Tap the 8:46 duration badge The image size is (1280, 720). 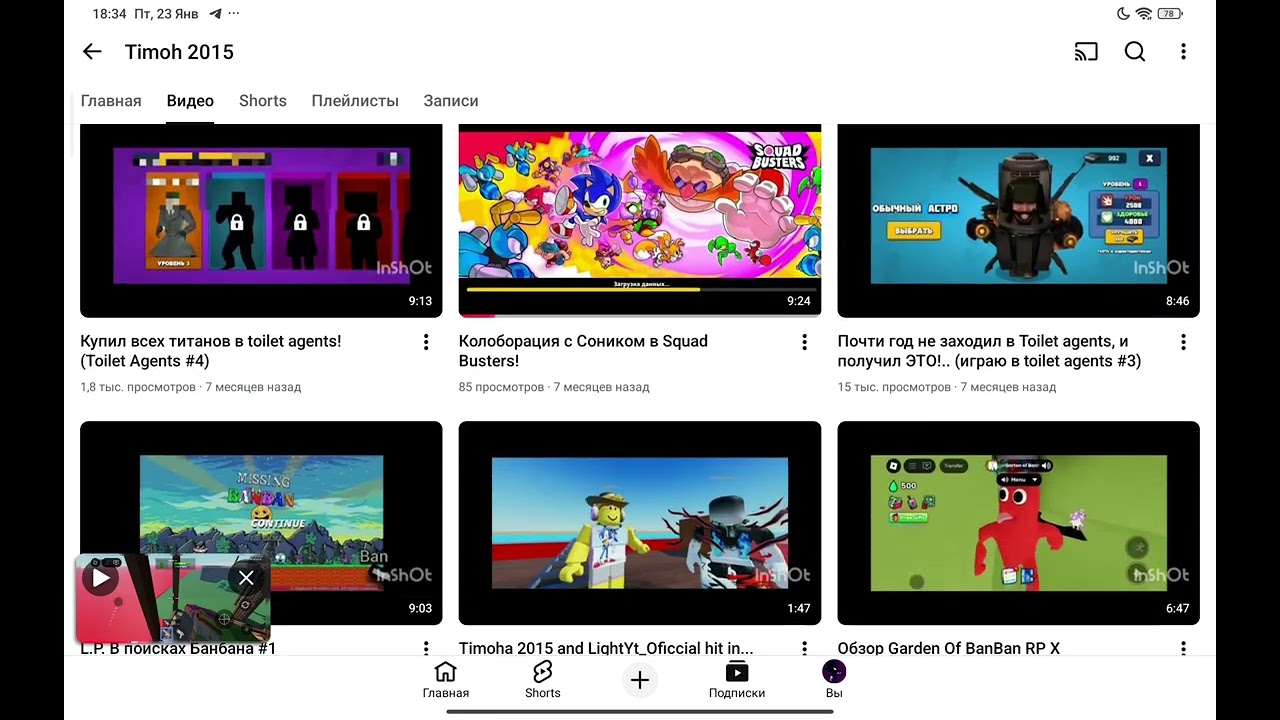pyautogui.click(x=1177, y=301)
